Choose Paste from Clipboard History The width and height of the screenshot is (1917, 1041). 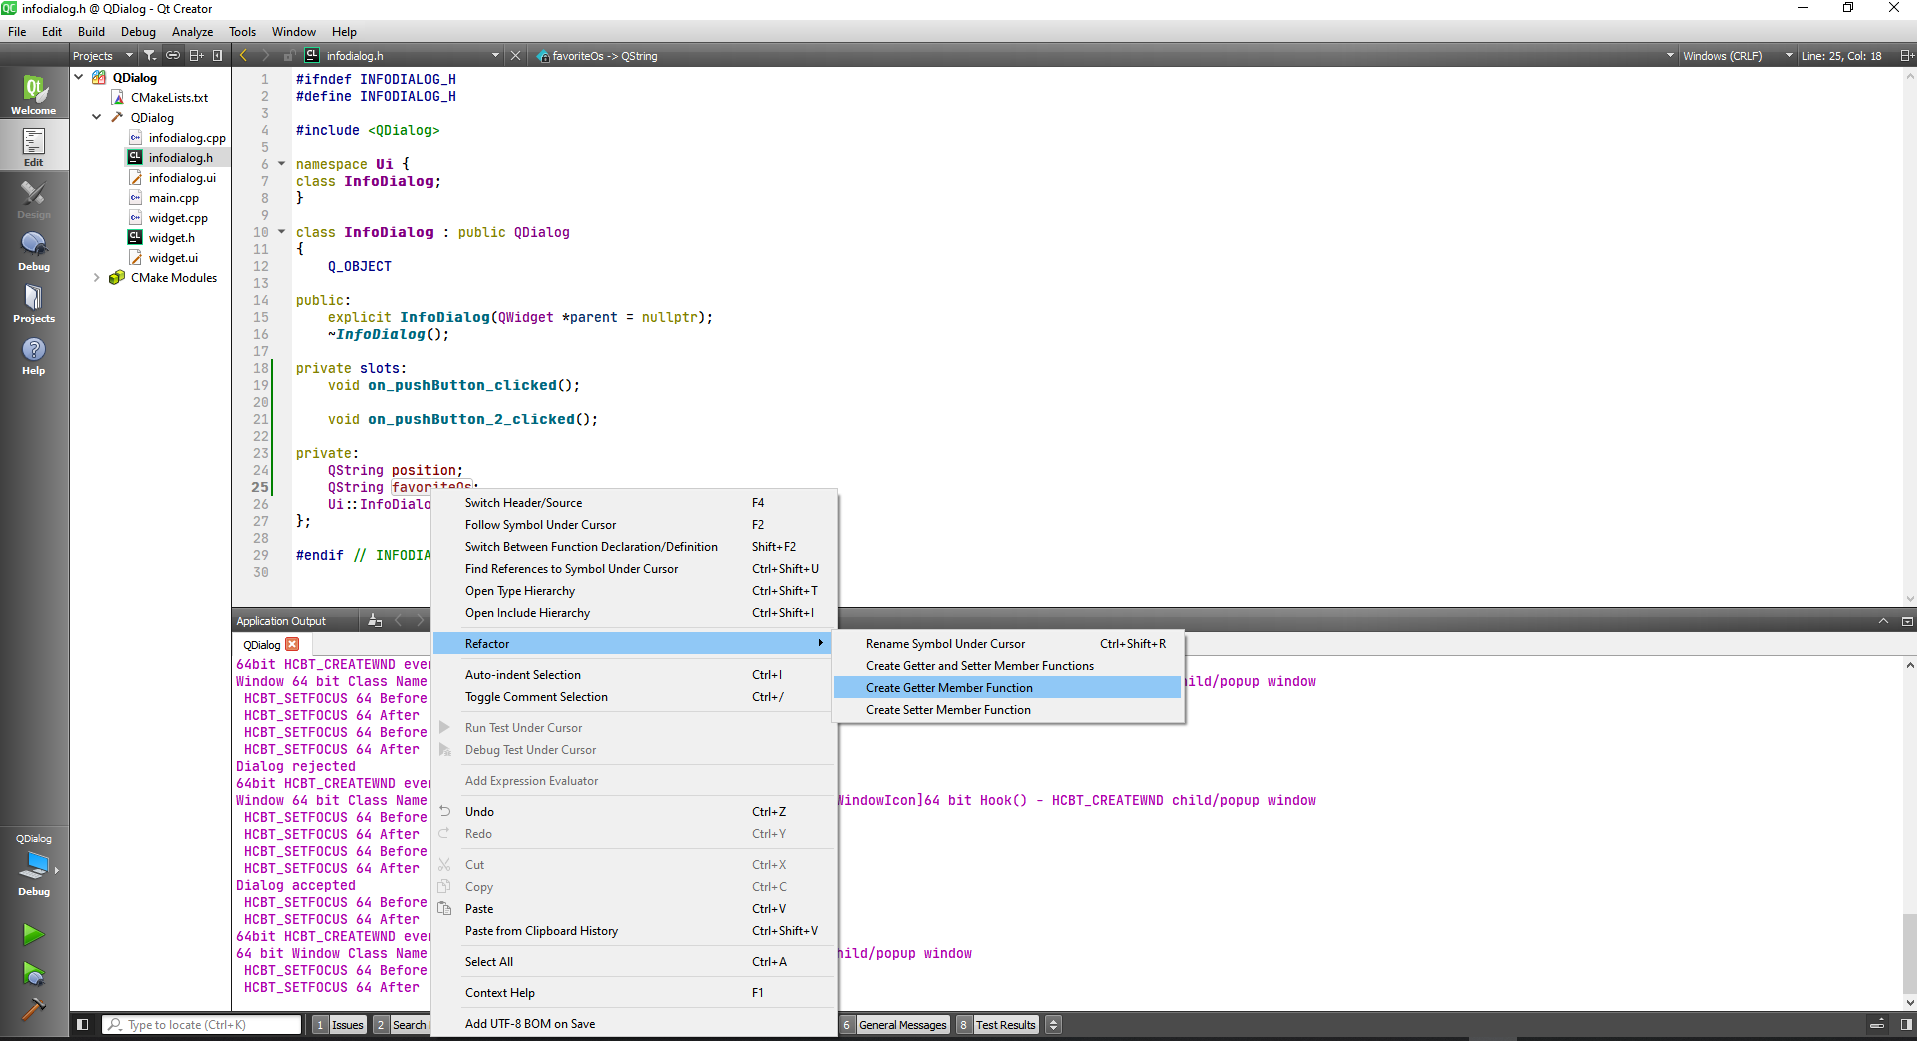pos(633,931)
